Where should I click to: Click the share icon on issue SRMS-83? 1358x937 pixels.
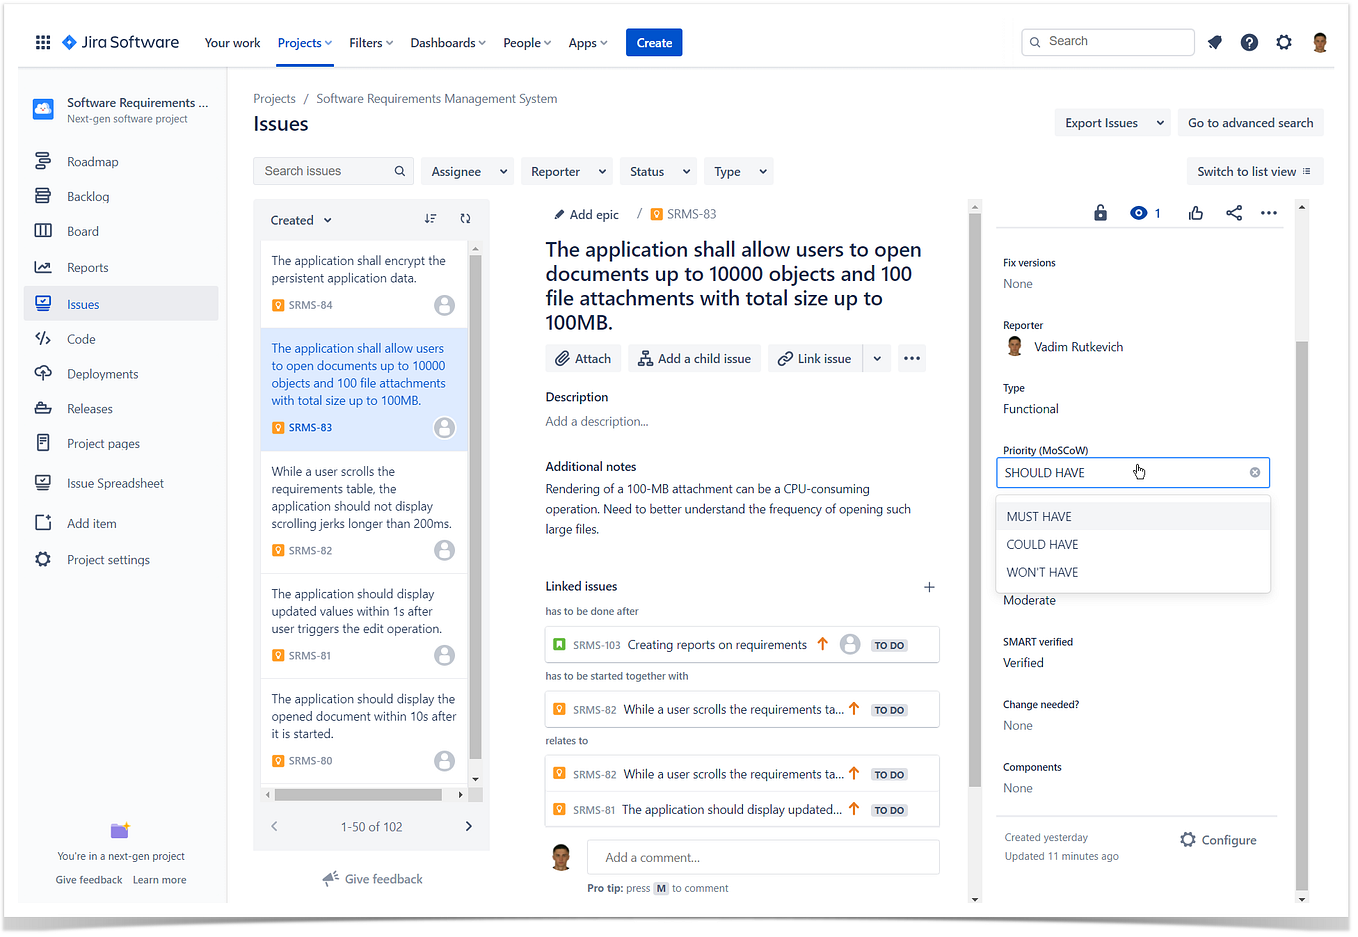pyautogui.click(x=1234, y=212)
